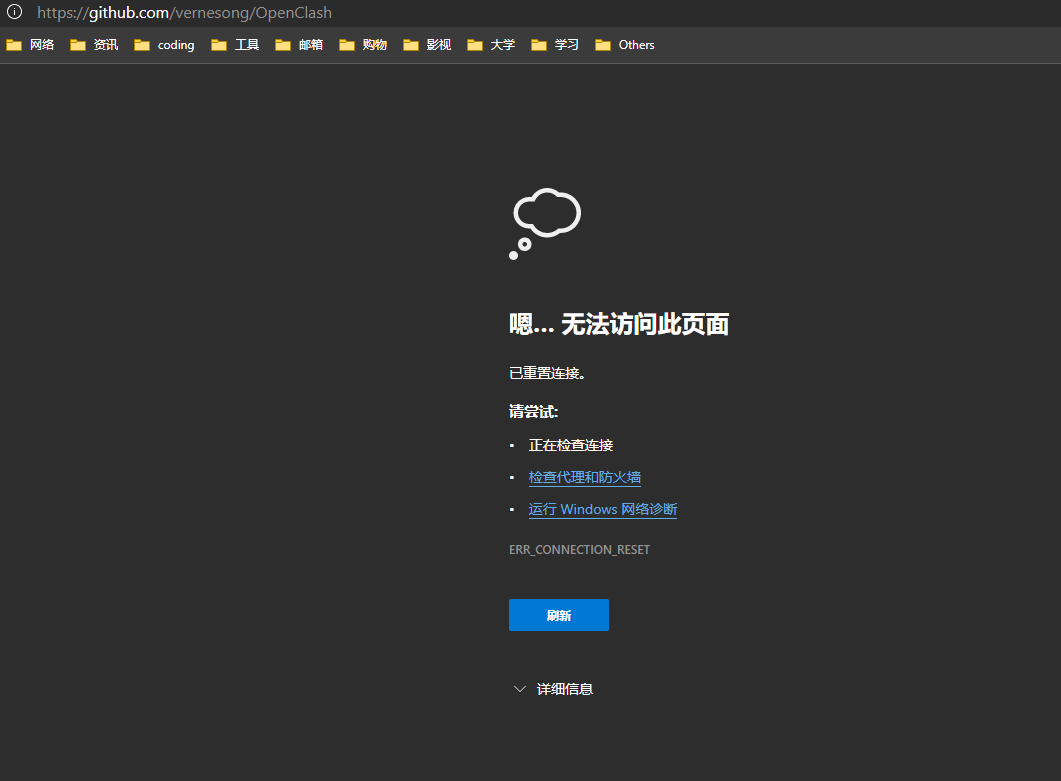Open the 影视 bookmarks folder
The image size is (1061, 781).
point(439,44)
